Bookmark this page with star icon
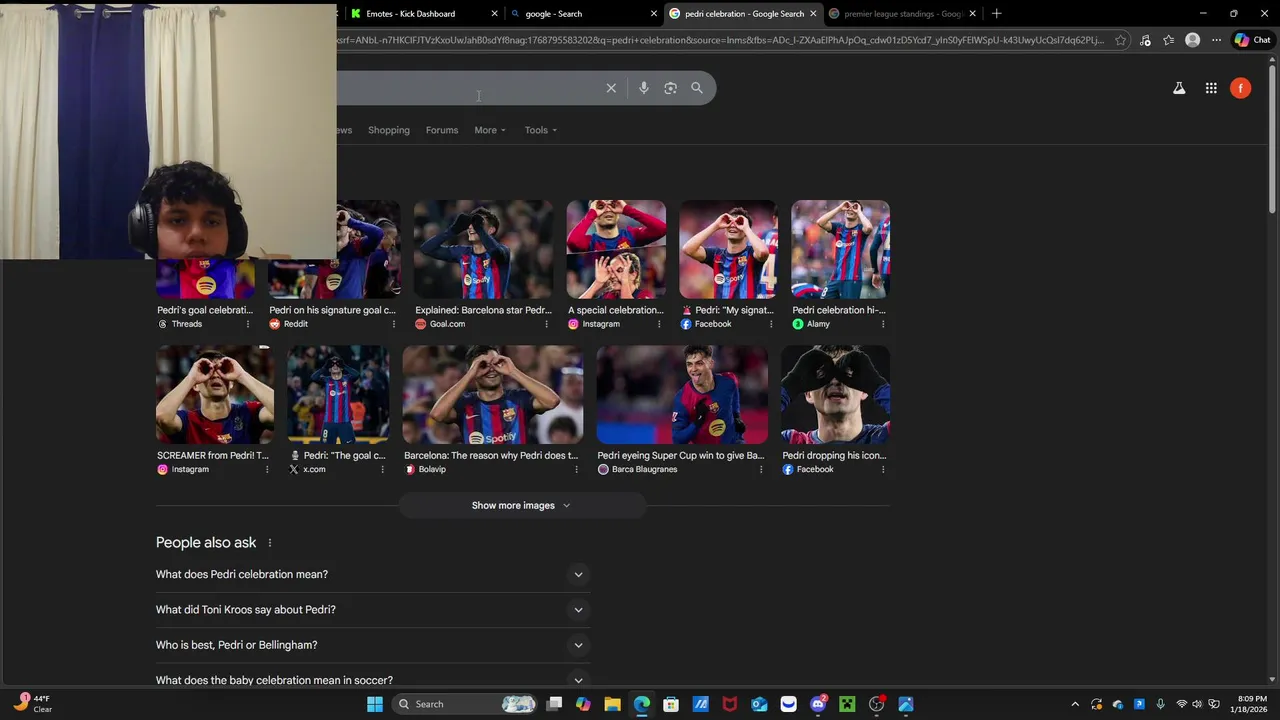The width and height of the screenshot is (1280, 720). tap(1121, 40)
